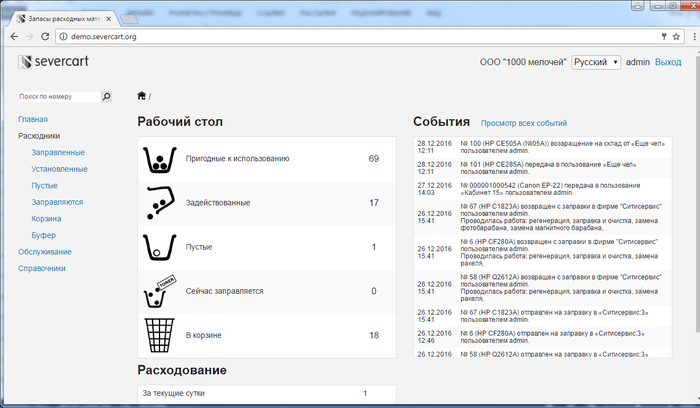Screen dimensions: 700x408
Task: Click the trash basket 'В корзине' icon
Action: (x=159, y=335)
